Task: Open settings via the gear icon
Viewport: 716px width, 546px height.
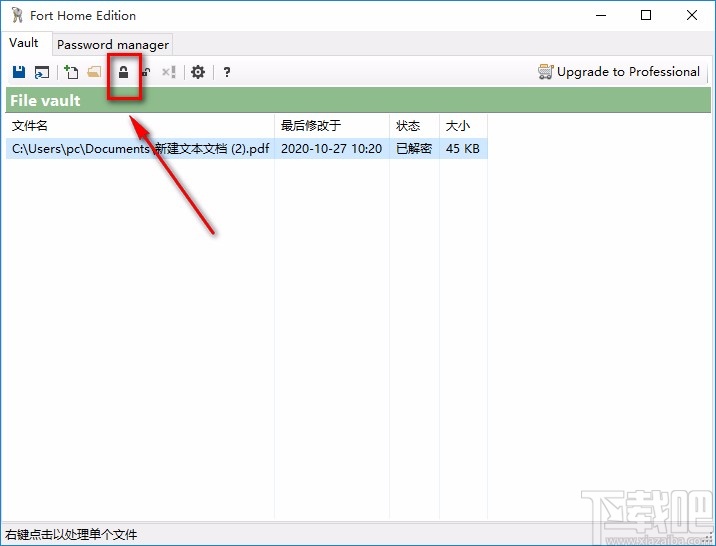Action: click(198, 72)
